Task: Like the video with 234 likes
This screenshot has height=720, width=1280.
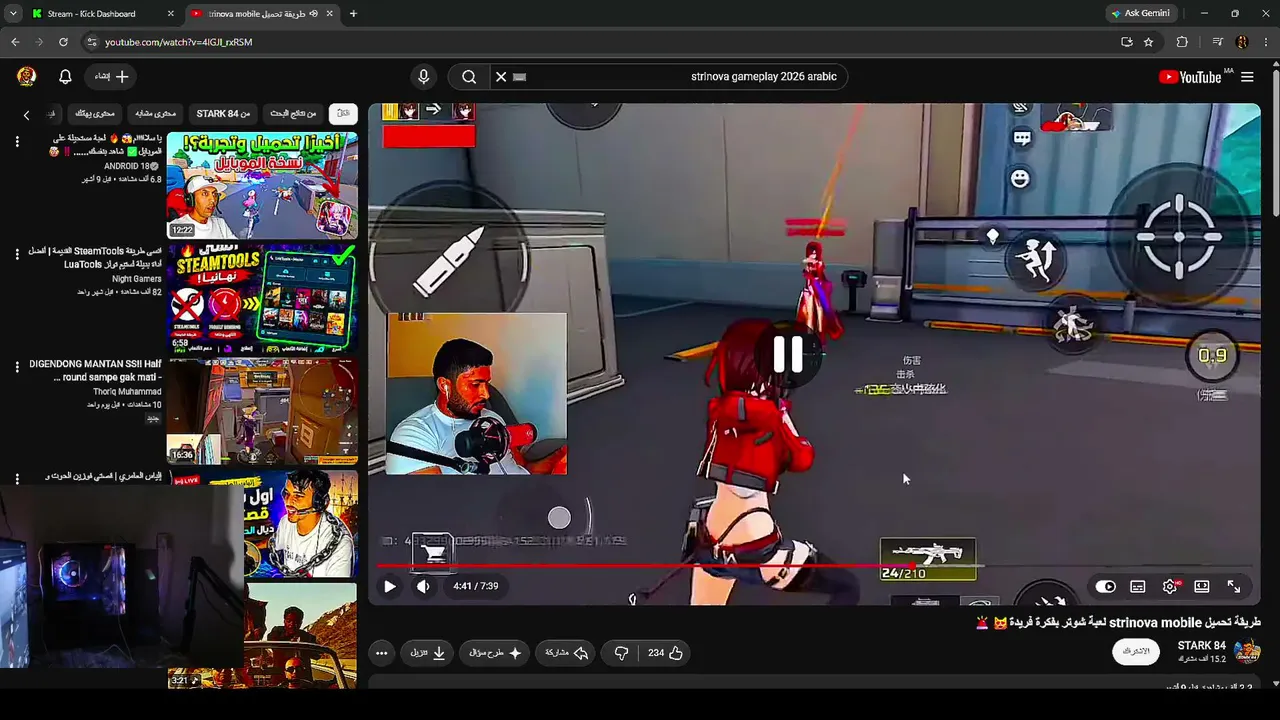Action: [x=666, y=653]
